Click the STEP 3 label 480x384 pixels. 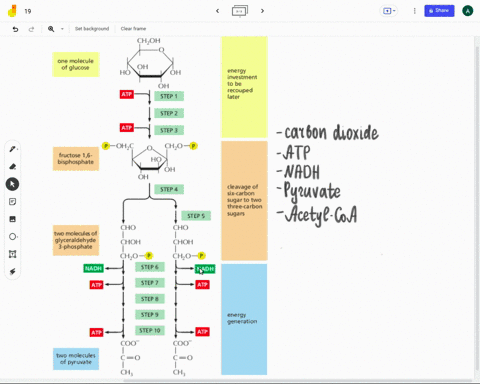(169, 130)
